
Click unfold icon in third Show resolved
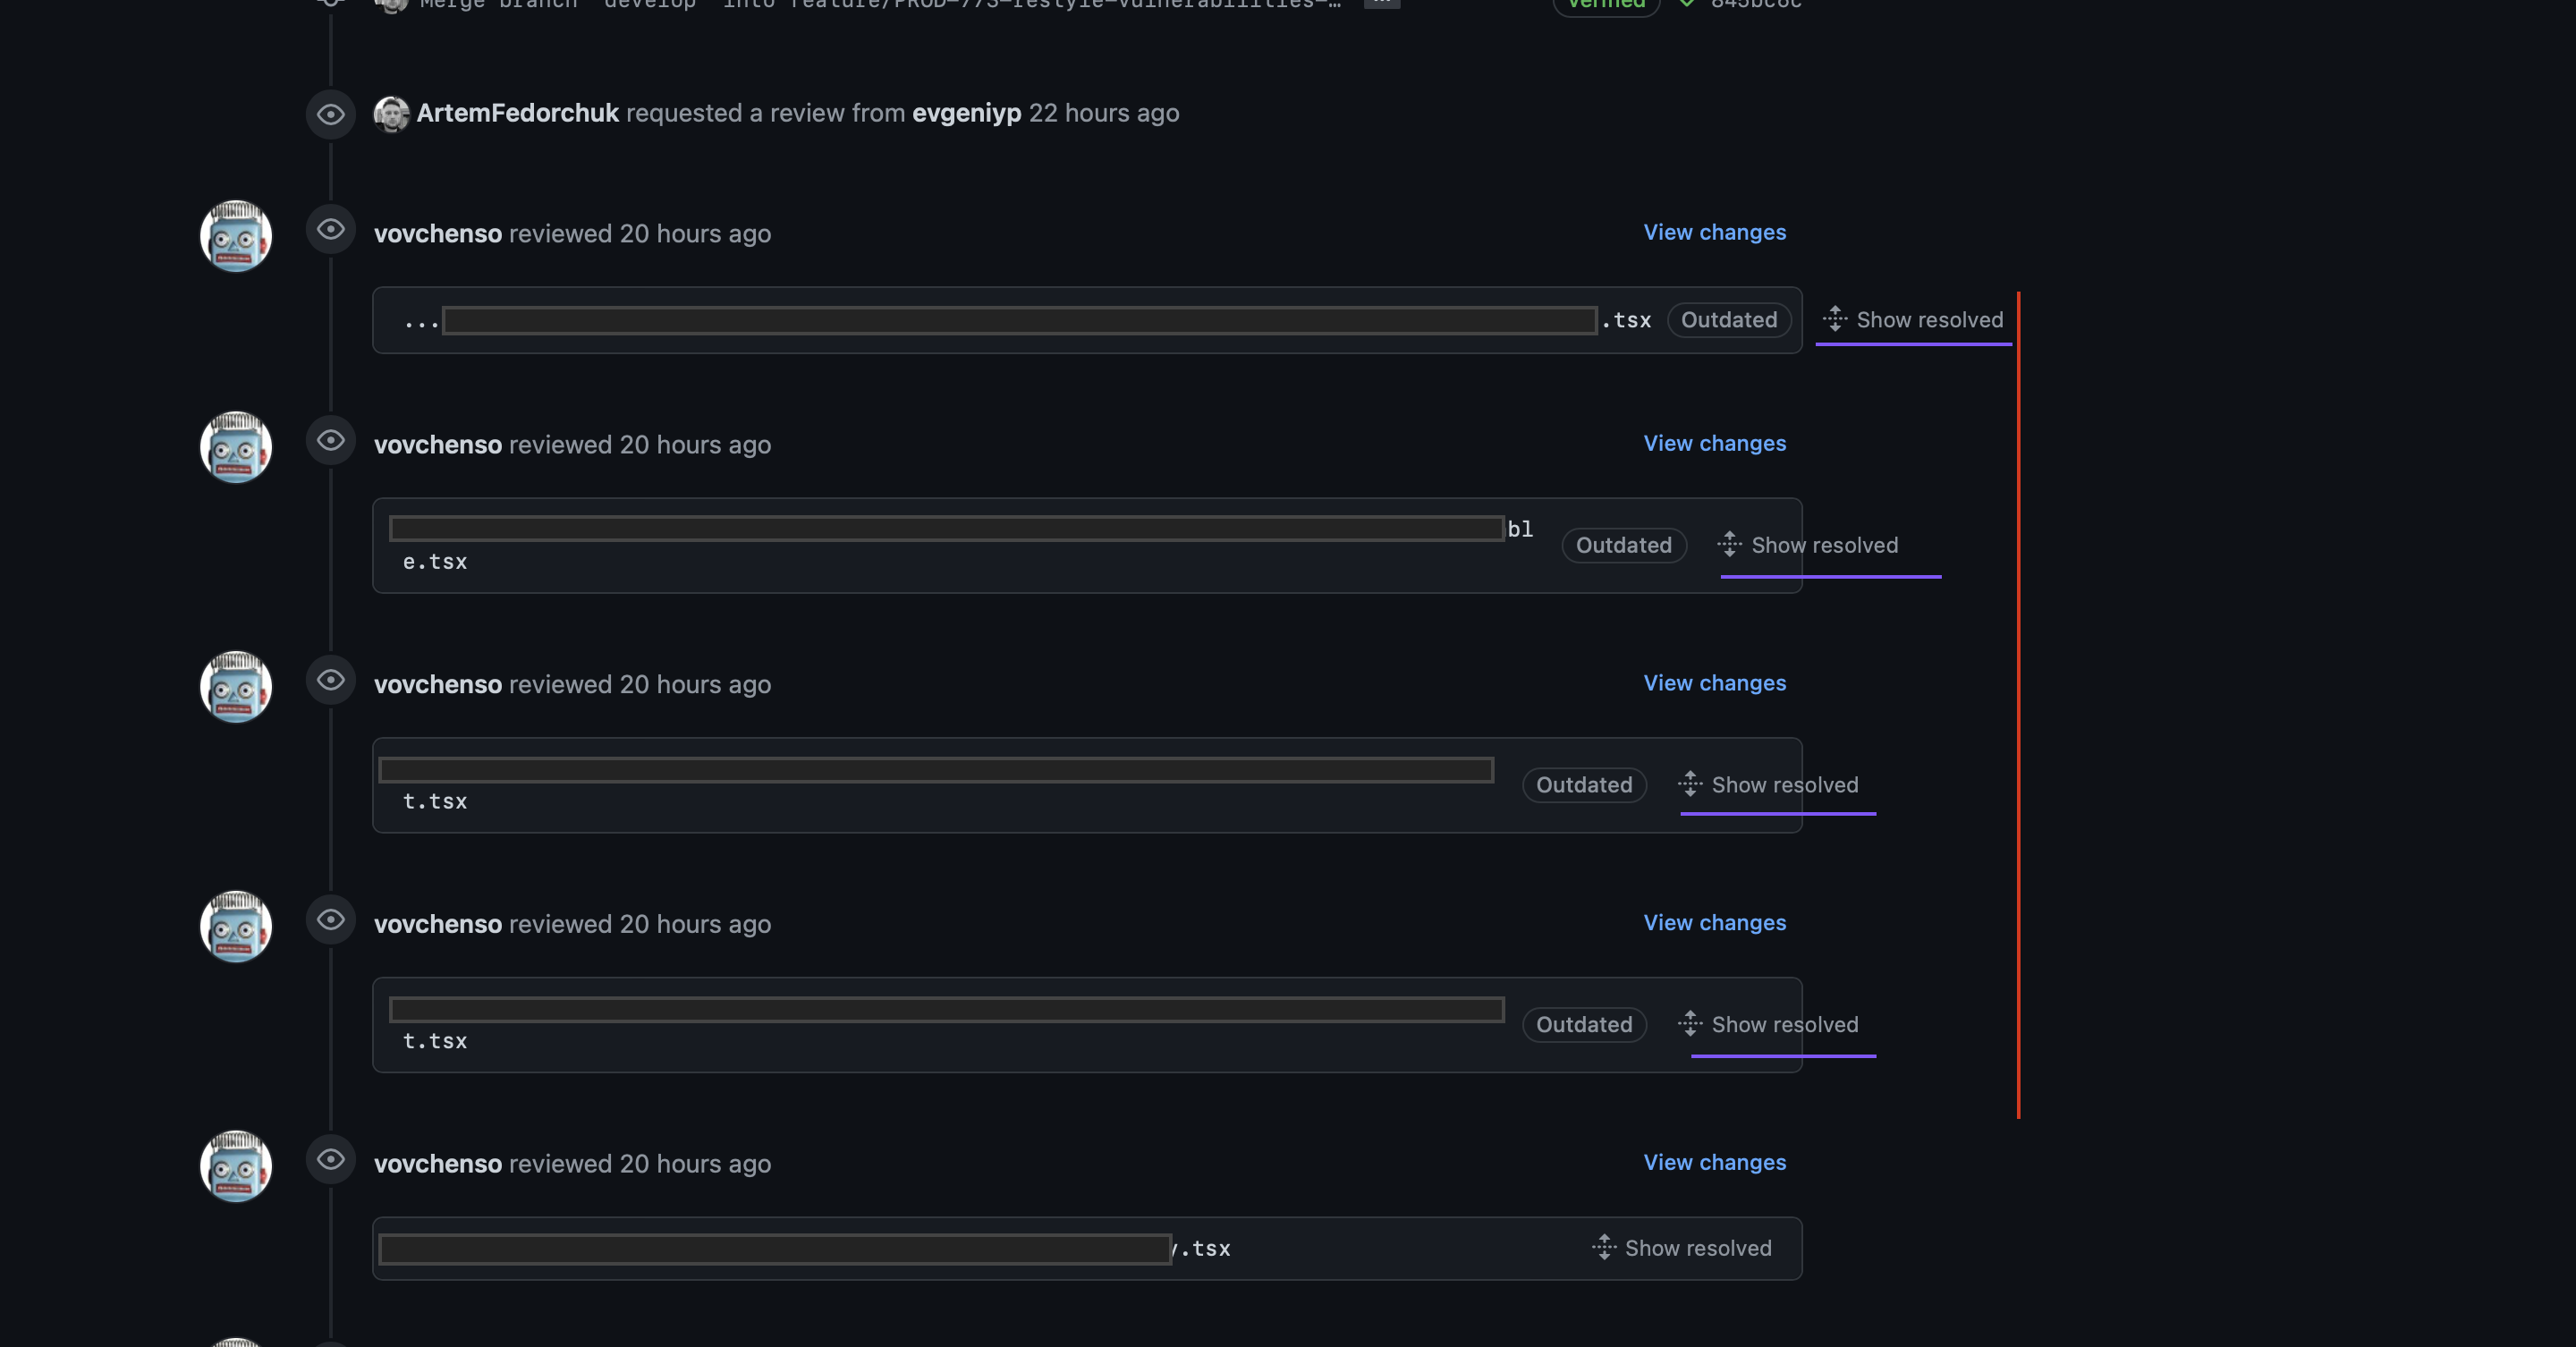(1690, 784)
